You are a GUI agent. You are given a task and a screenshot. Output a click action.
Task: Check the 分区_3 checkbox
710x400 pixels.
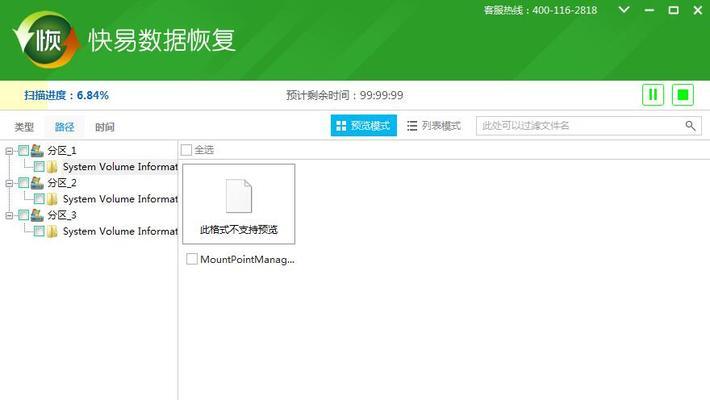pos(23,215)
